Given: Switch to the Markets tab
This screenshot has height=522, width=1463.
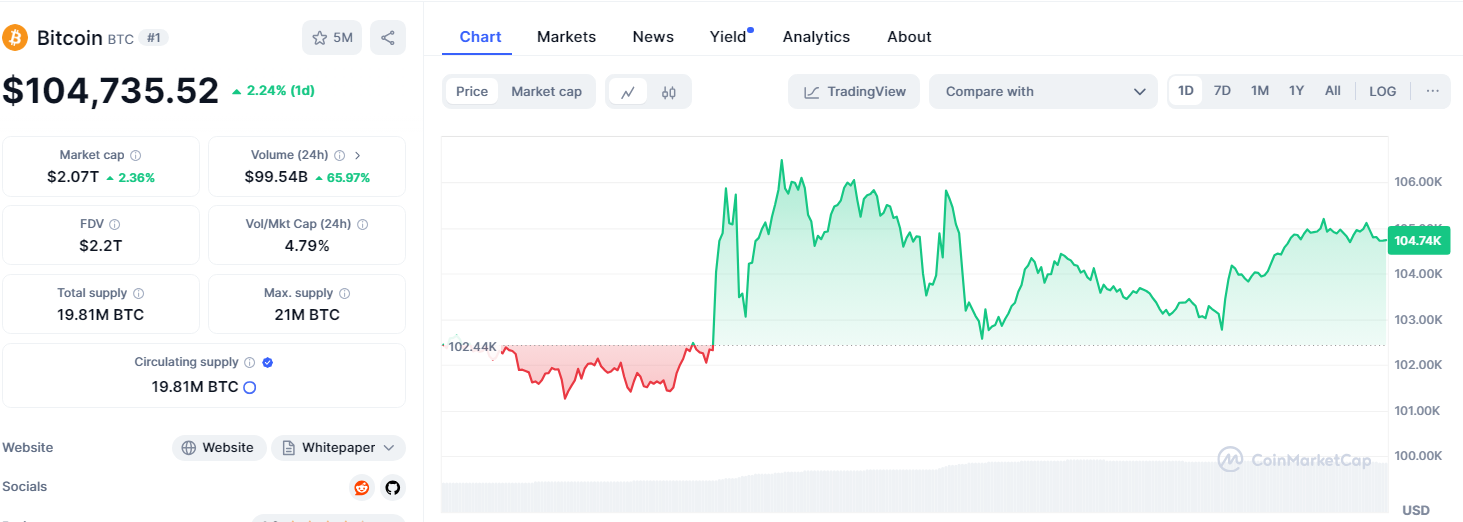Looking at the screenshot, I should [566, 37].
